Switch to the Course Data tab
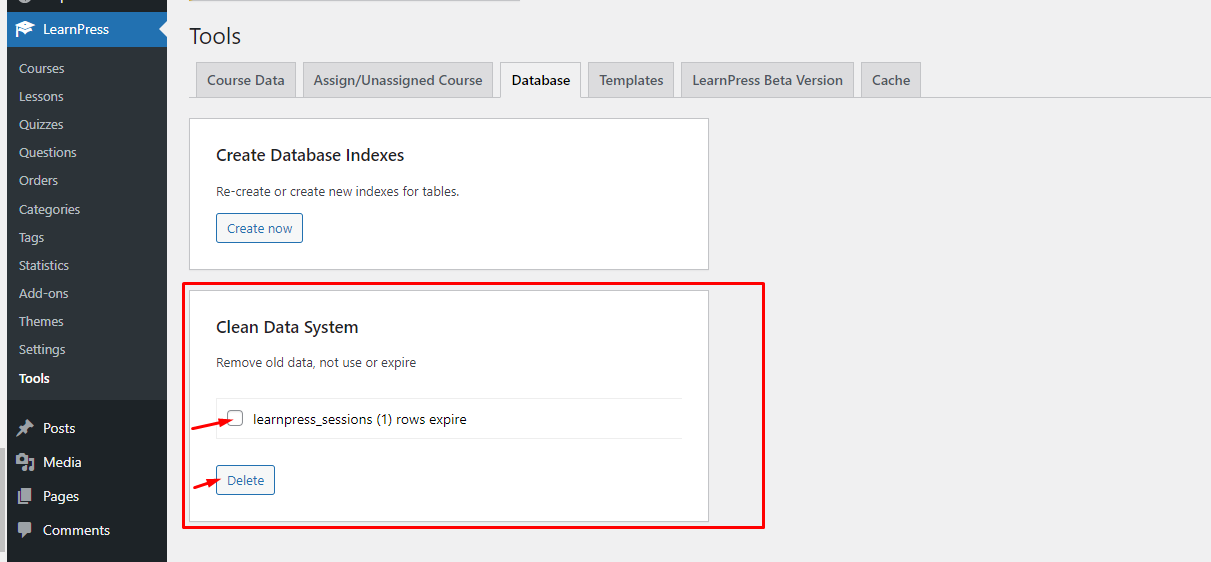The width and height of the screenshot is (1211, 562). [246, 80]
